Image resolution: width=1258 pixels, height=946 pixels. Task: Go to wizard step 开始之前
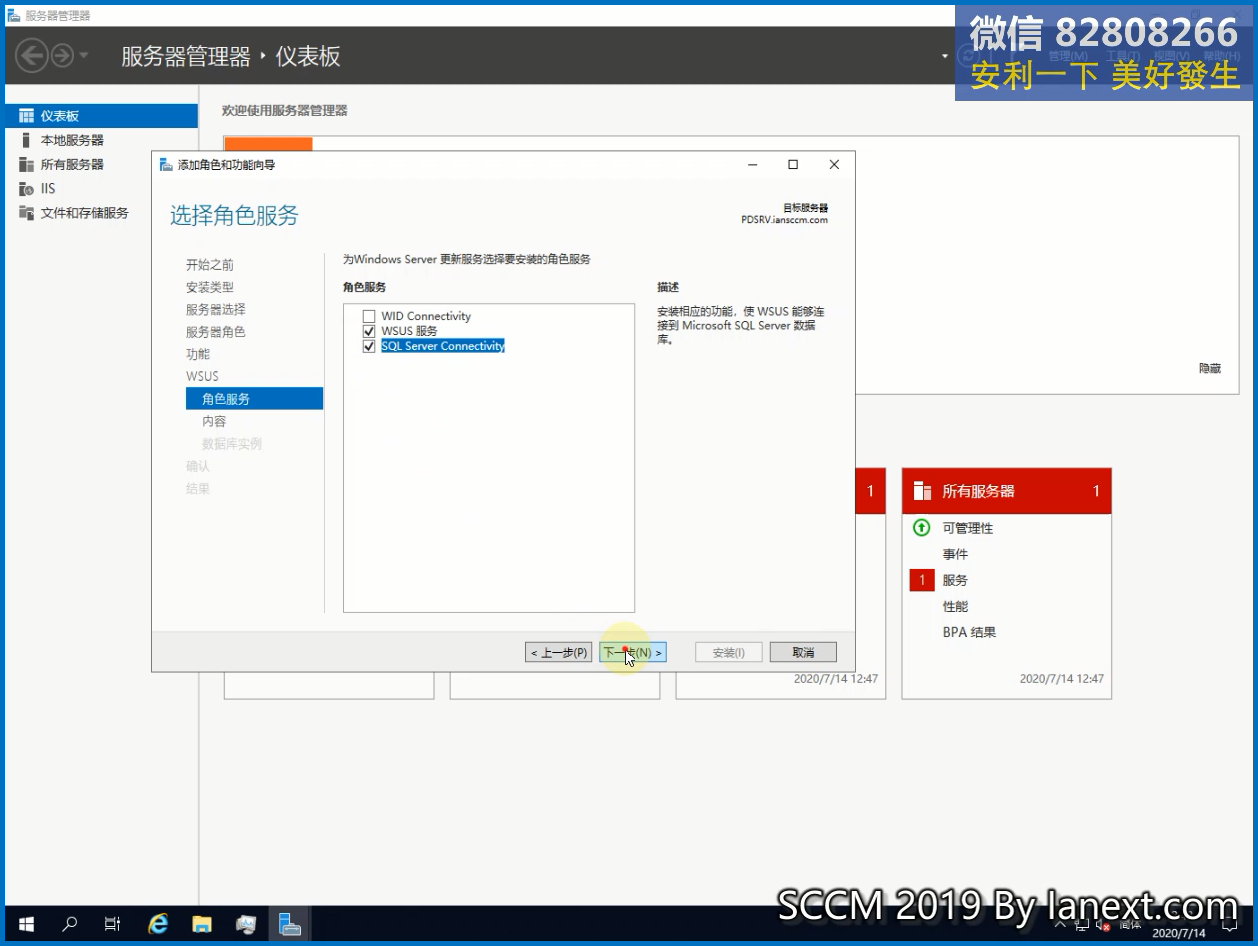click(x=210, y=265)
